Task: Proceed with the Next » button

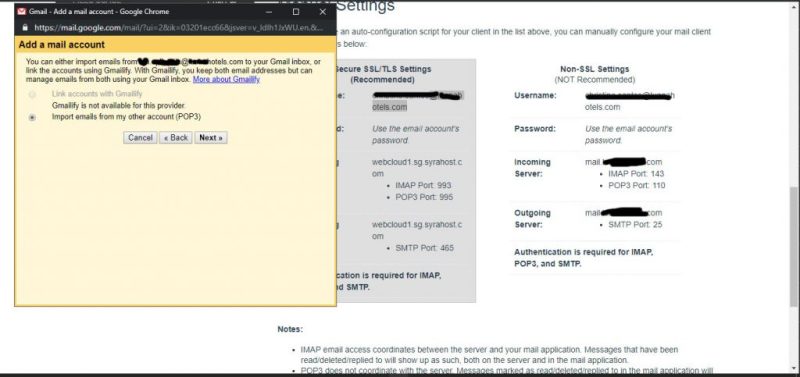Action: (x=211, y=138)
